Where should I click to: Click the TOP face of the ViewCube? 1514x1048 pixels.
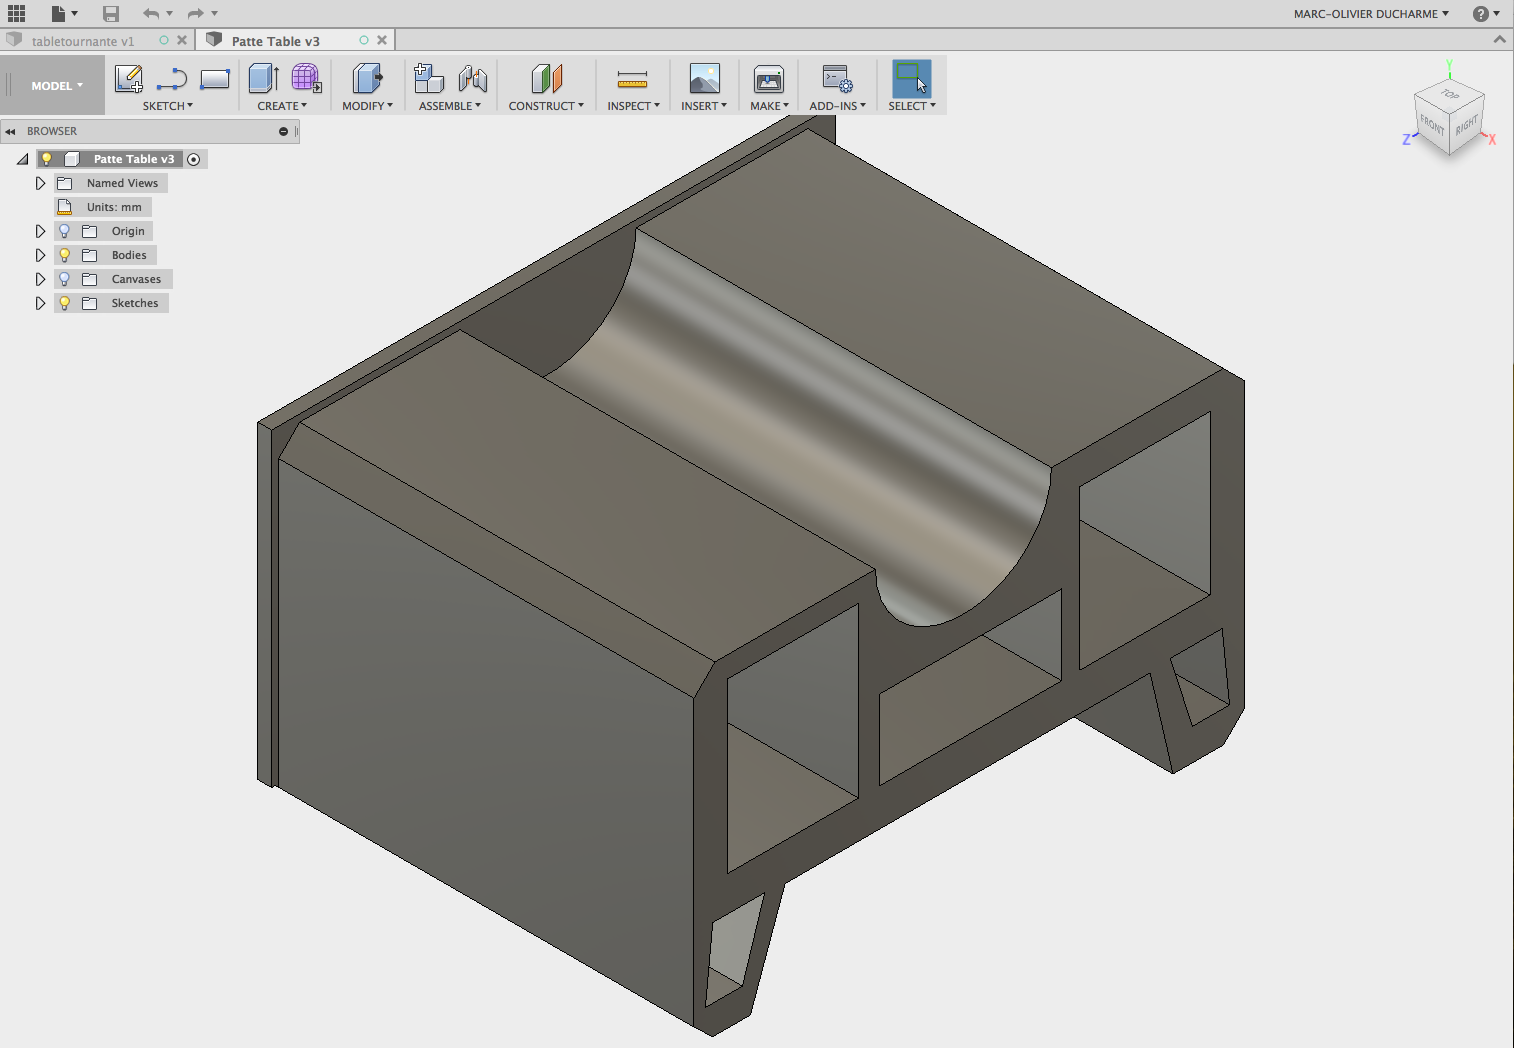tap(1450, 95)
